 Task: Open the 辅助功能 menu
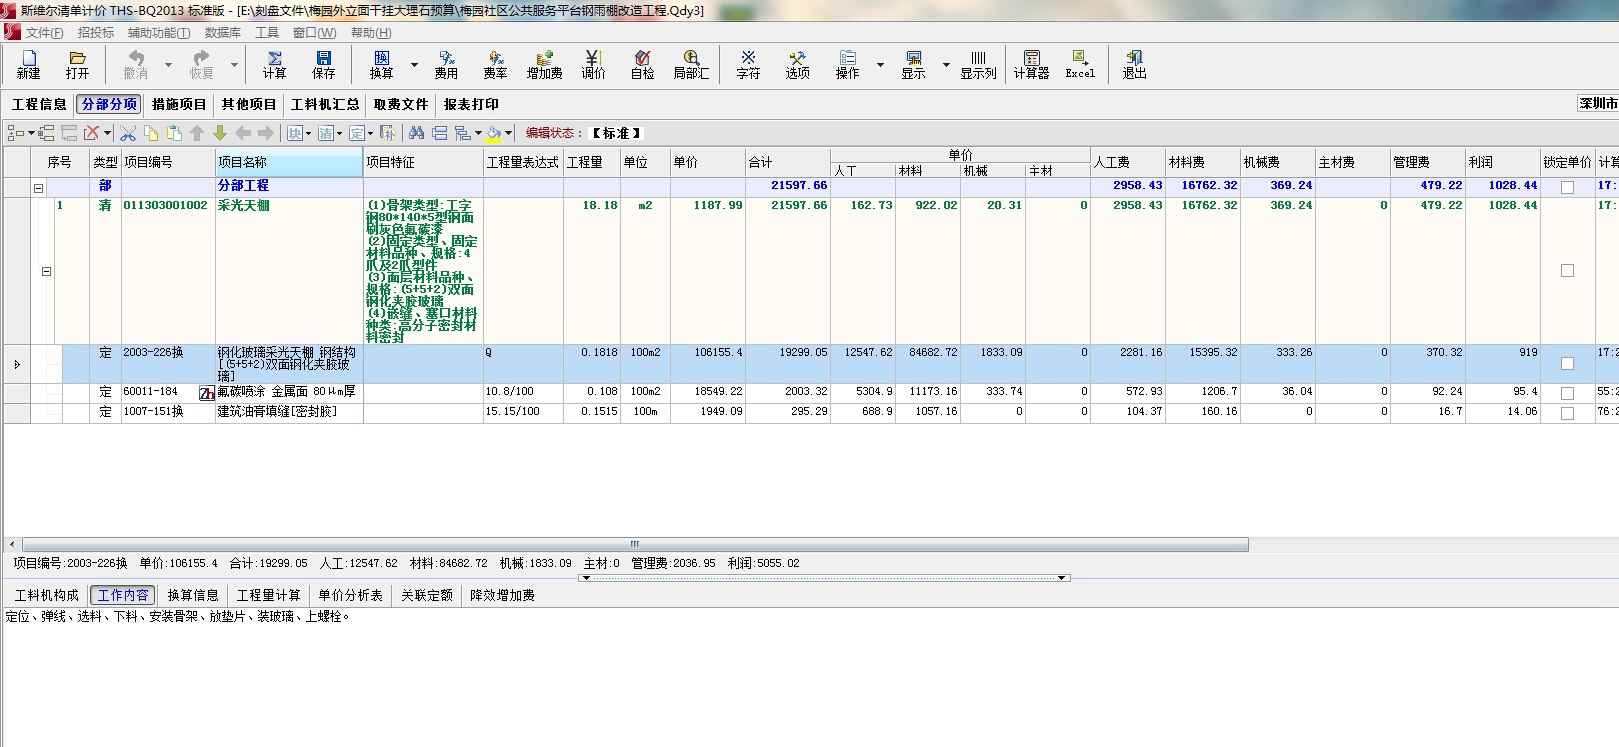pyautogui.click(x=158, y=33)
